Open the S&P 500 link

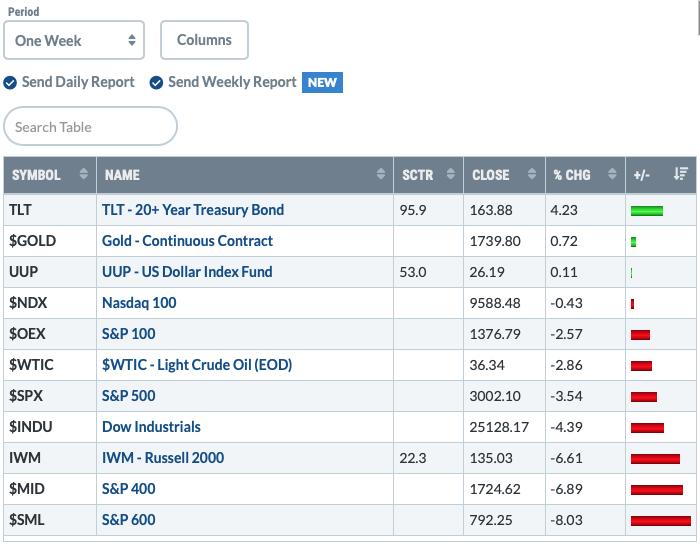[x=129, y=396]
